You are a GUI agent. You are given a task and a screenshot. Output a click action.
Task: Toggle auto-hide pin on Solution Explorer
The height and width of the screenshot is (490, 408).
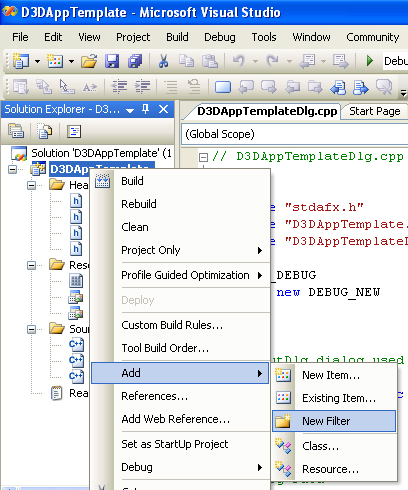[x=146, y=109]
